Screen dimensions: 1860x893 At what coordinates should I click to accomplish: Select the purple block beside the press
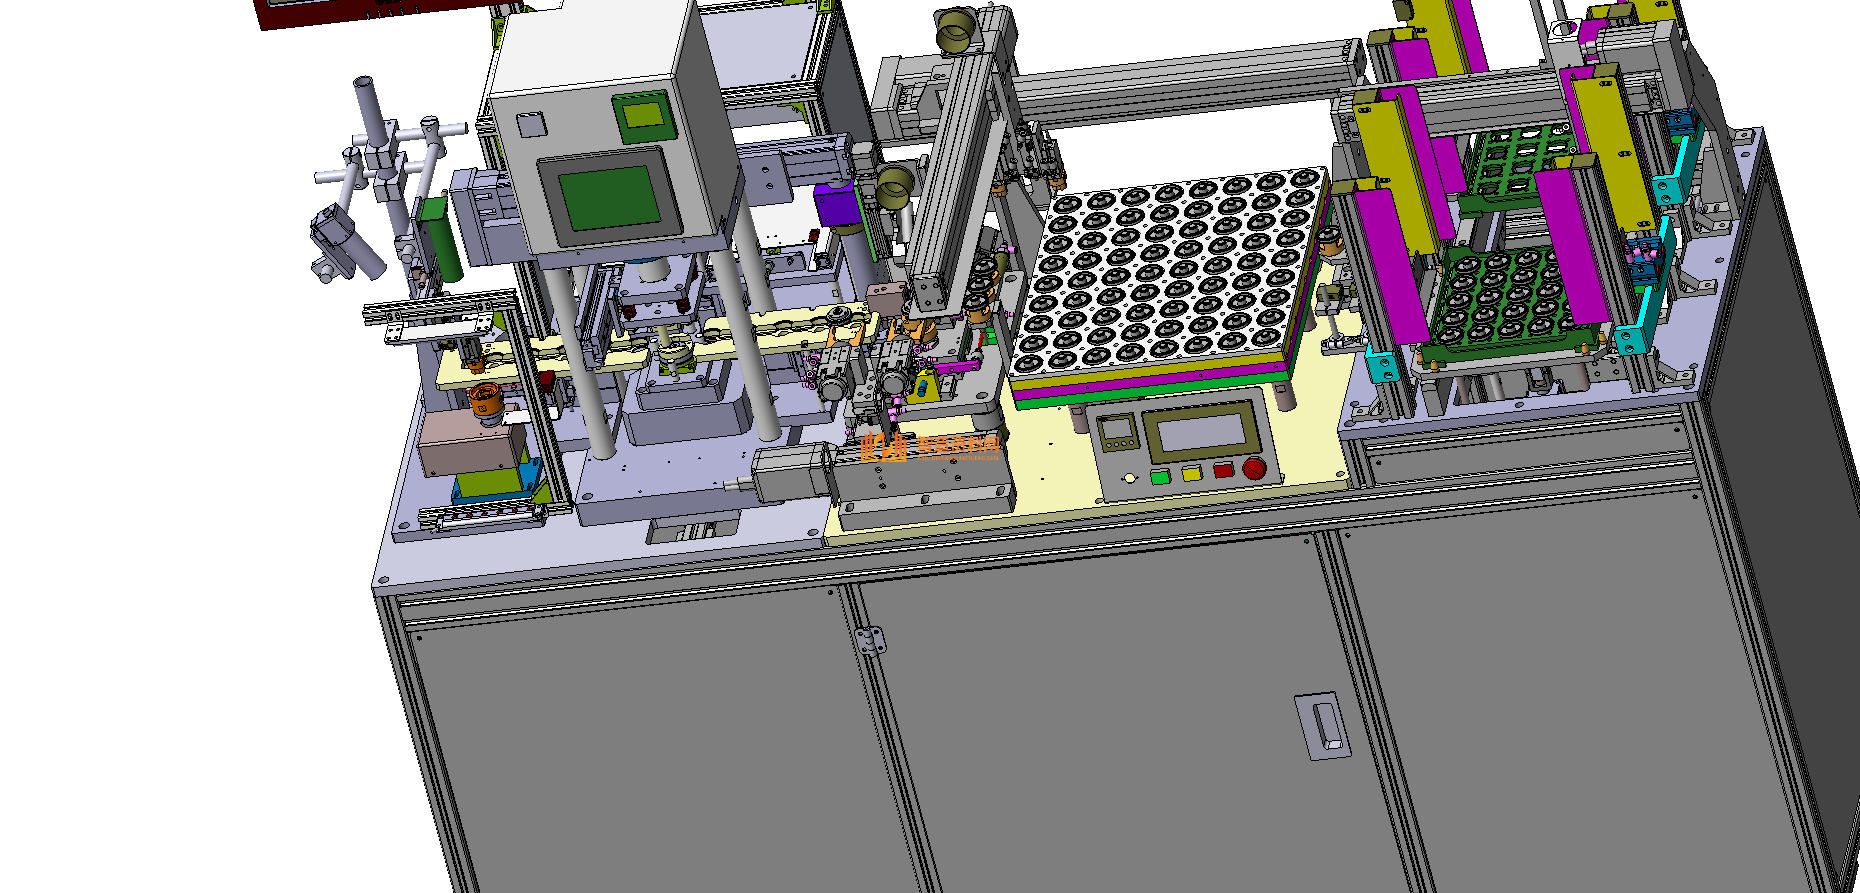[x=836, y=205]
